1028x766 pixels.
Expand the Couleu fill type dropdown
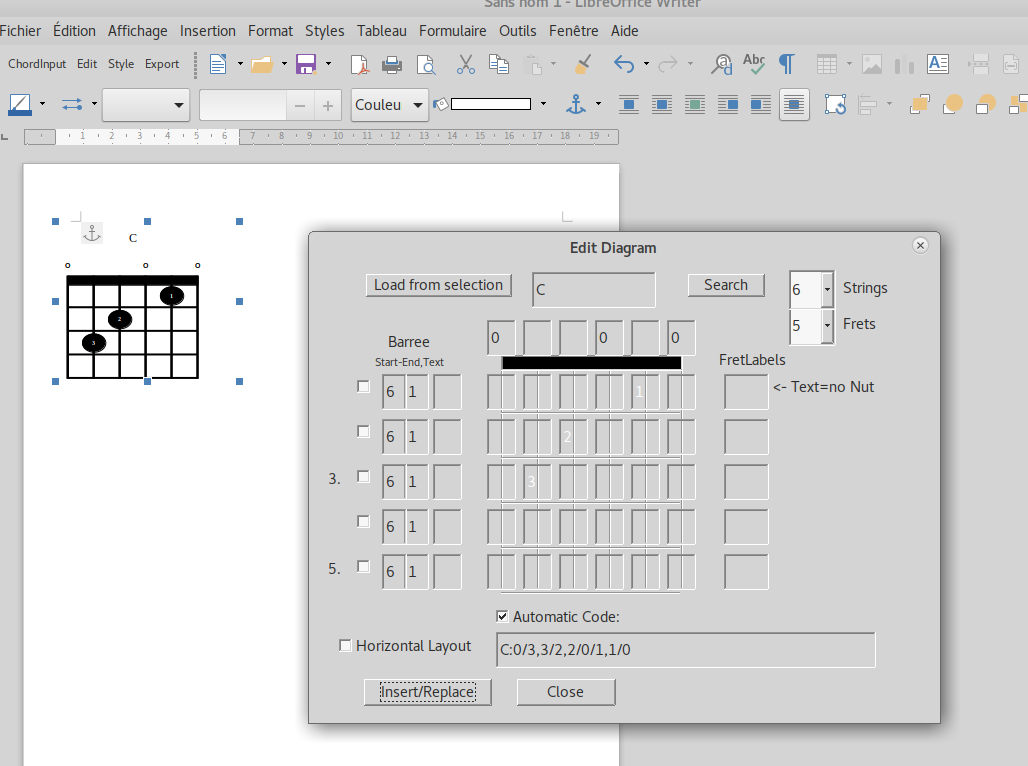pos(416,105)
